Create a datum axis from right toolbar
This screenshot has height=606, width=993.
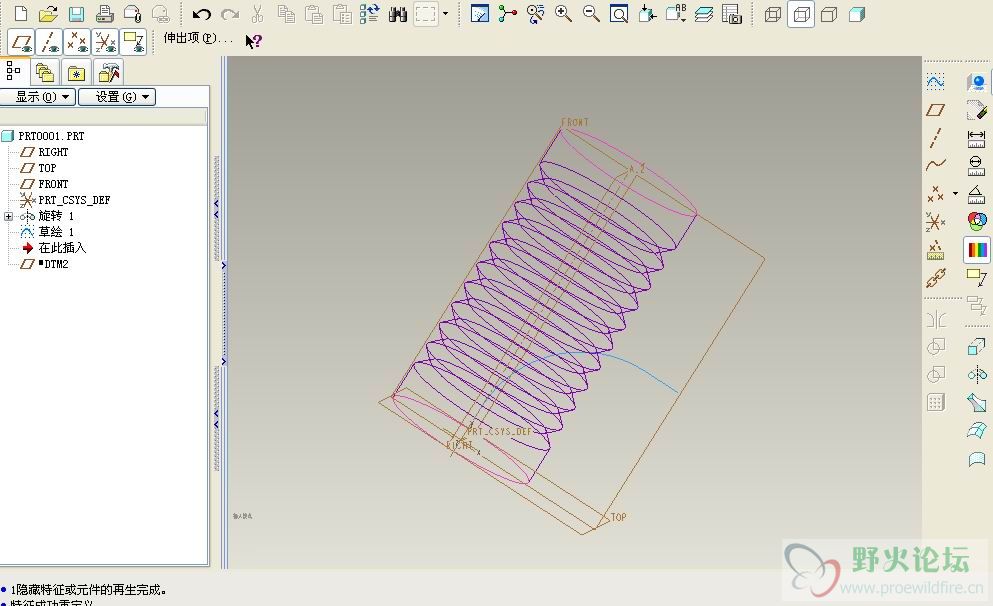935,137
